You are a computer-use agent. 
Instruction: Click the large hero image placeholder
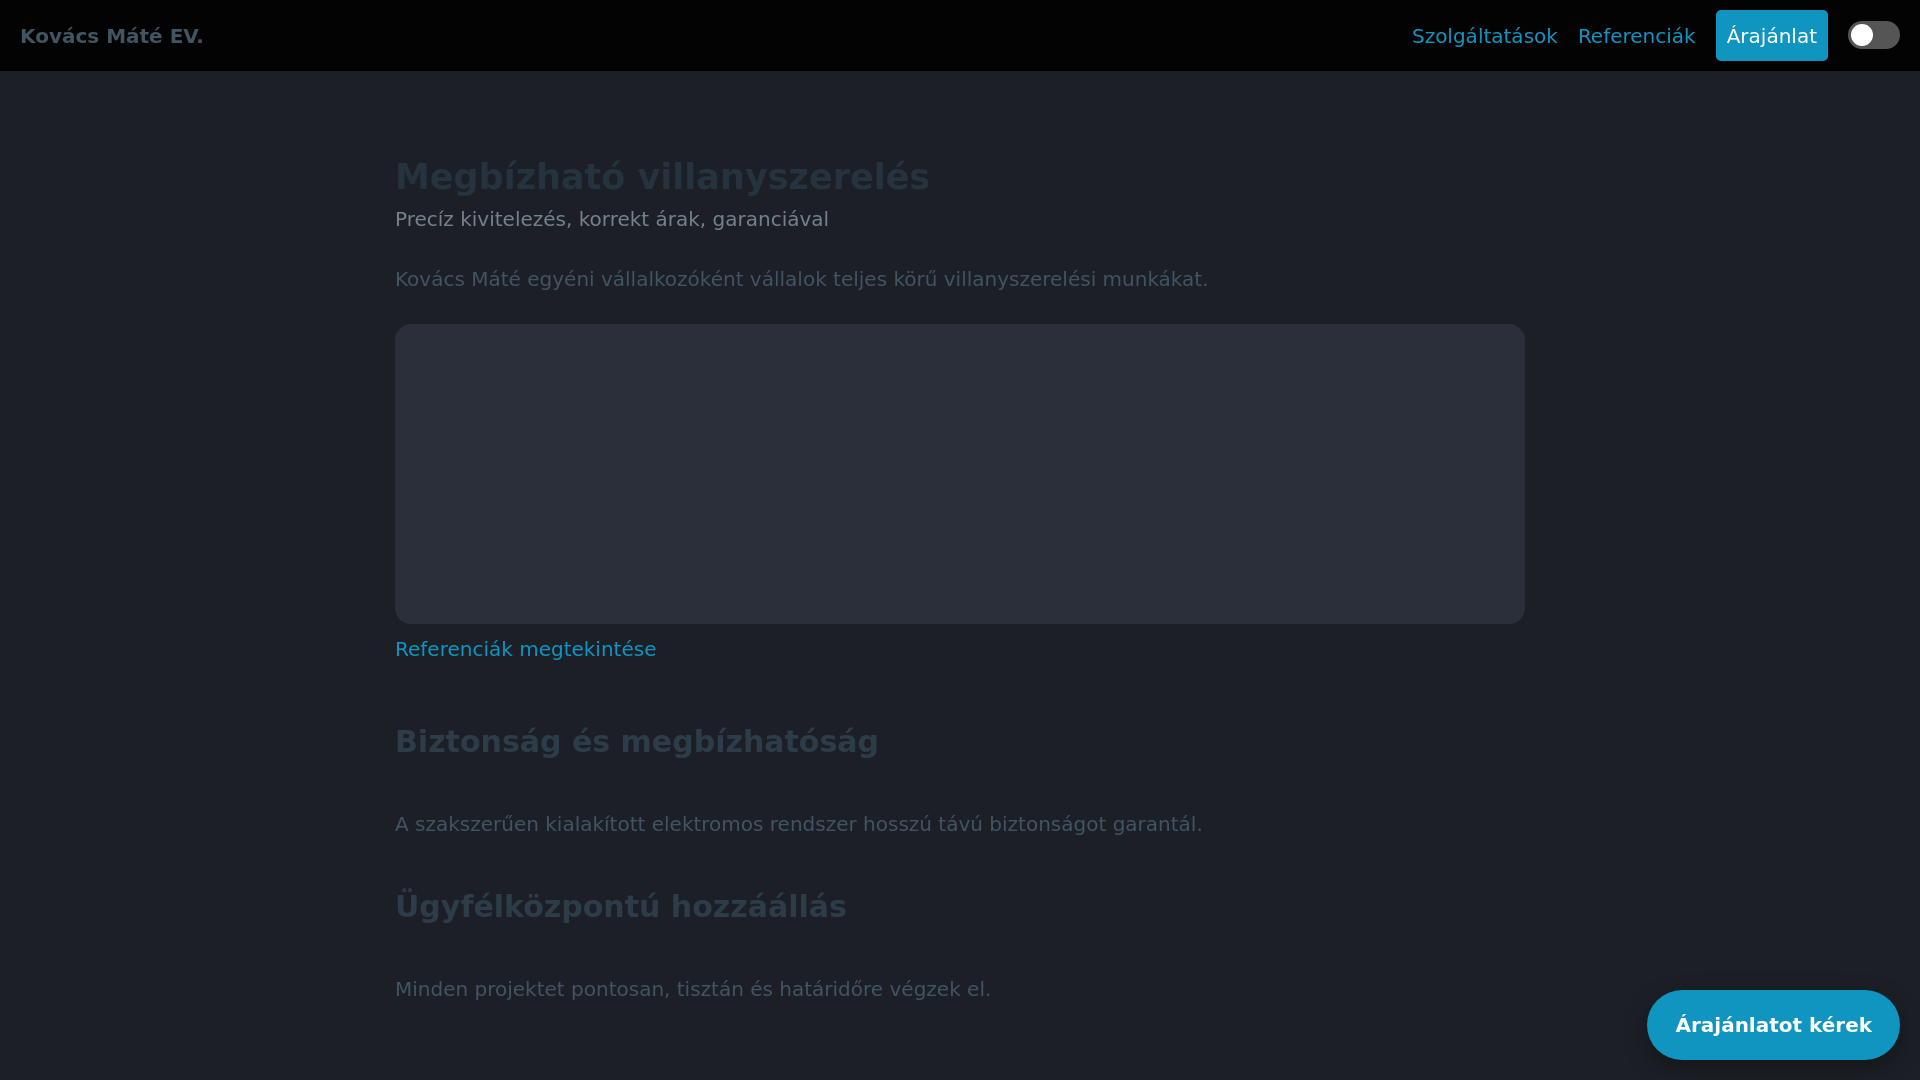[960, 474]
